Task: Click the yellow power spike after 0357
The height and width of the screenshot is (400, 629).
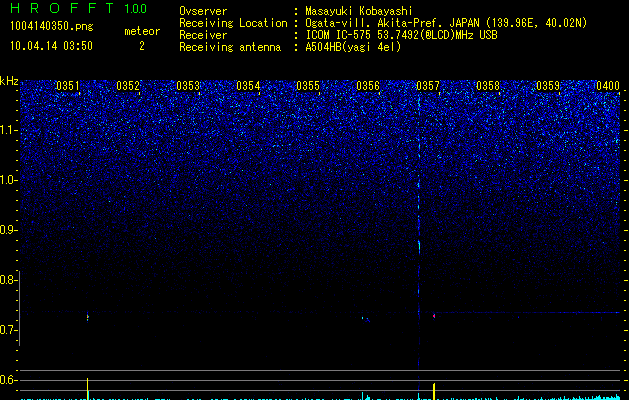Action: [x=434, y=392]
